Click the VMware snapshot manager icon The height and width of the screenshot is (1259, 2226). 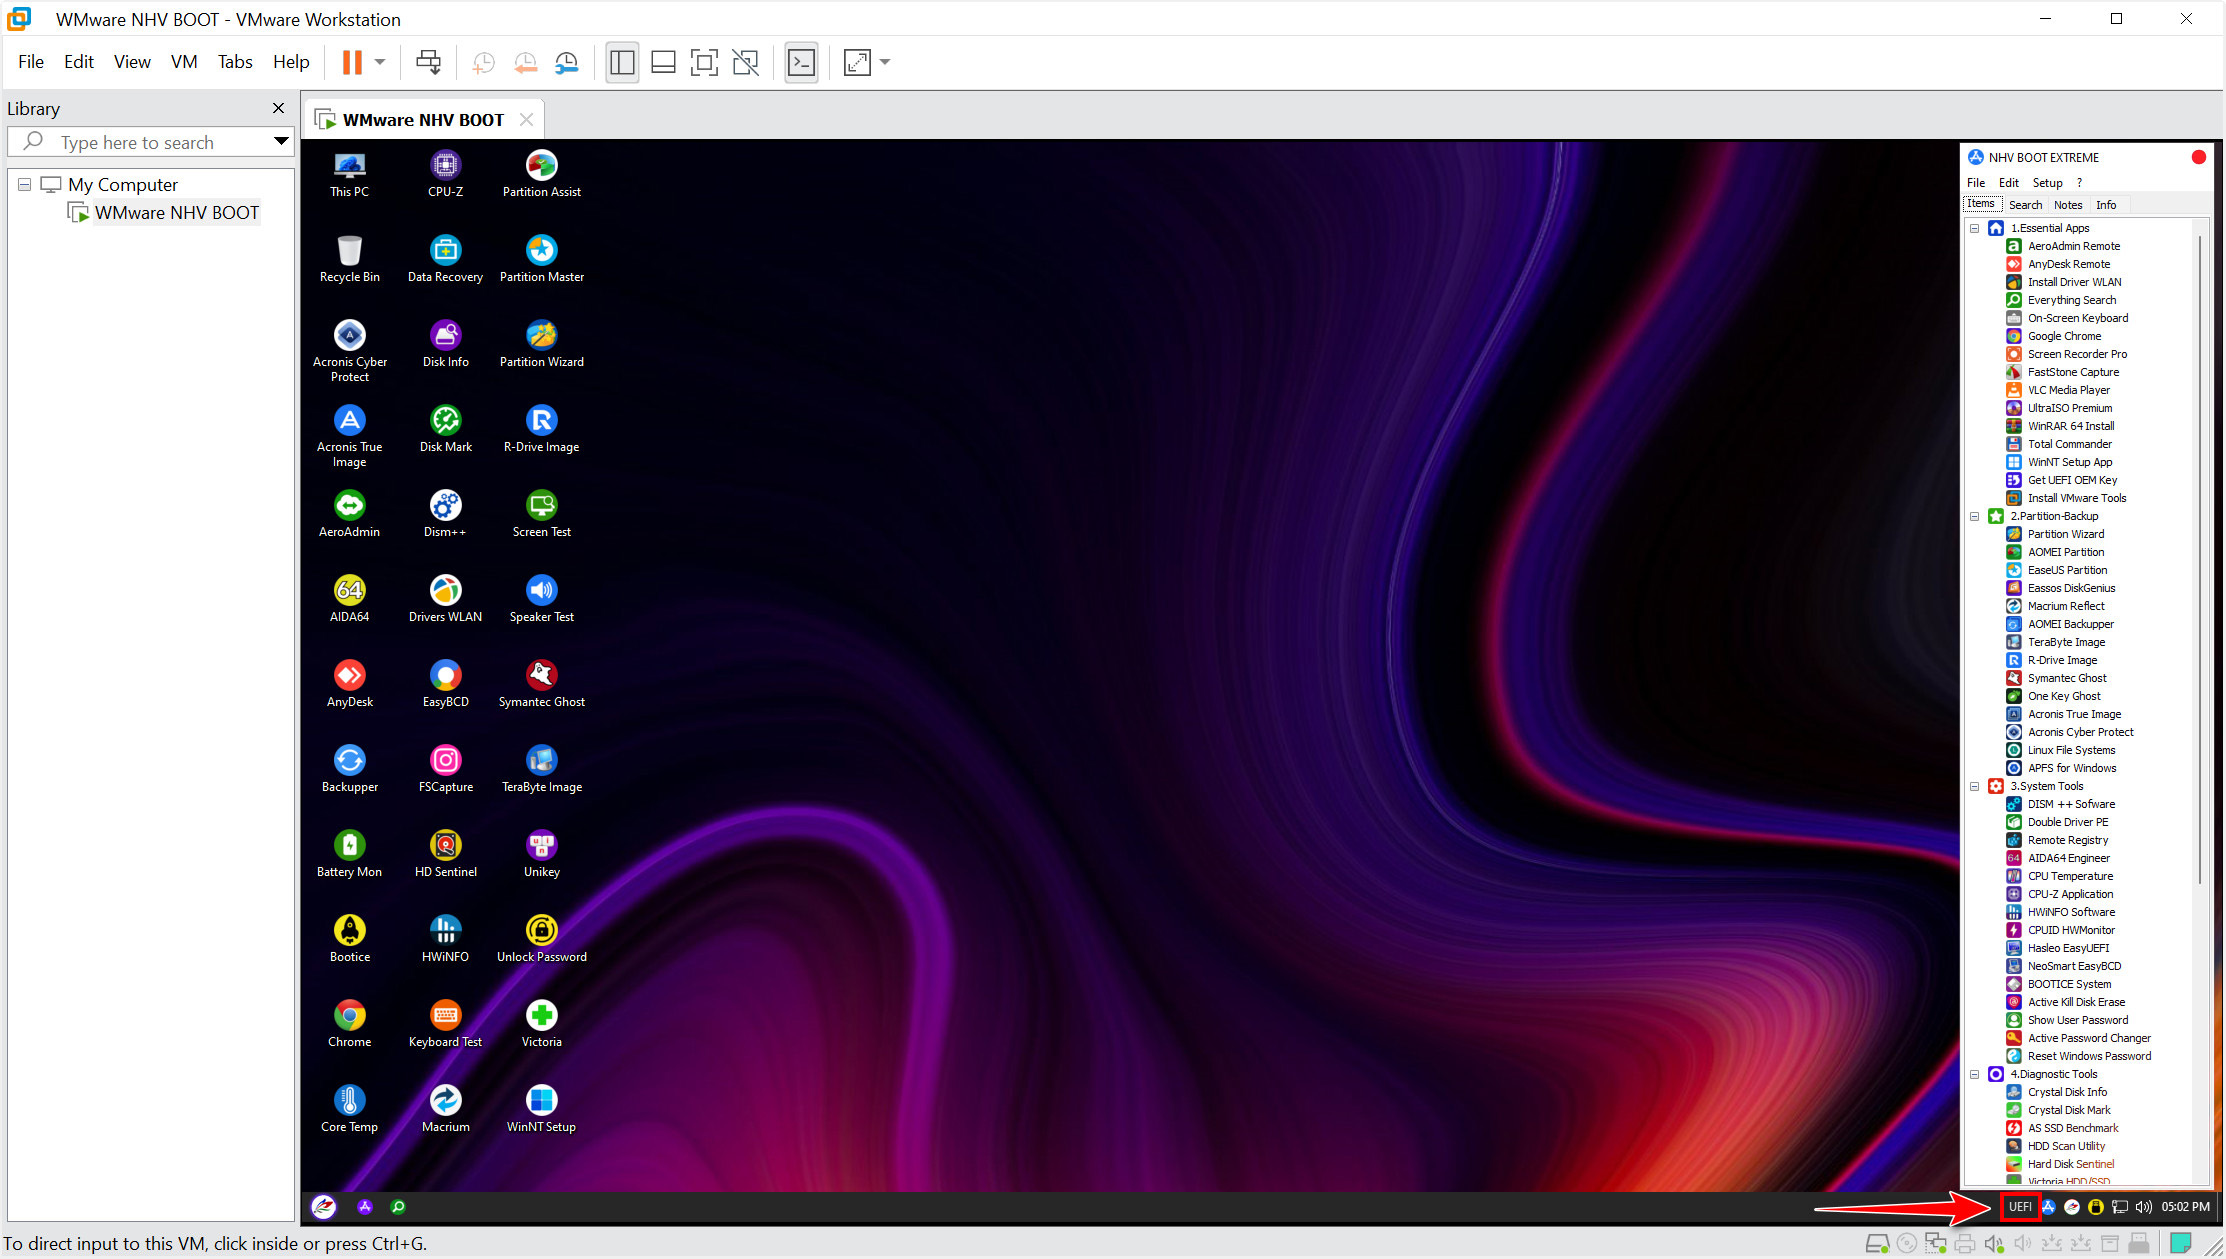[x=567, y=63]
